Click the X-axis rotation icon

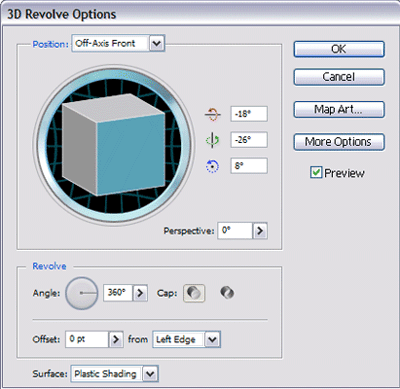point(212,114)
